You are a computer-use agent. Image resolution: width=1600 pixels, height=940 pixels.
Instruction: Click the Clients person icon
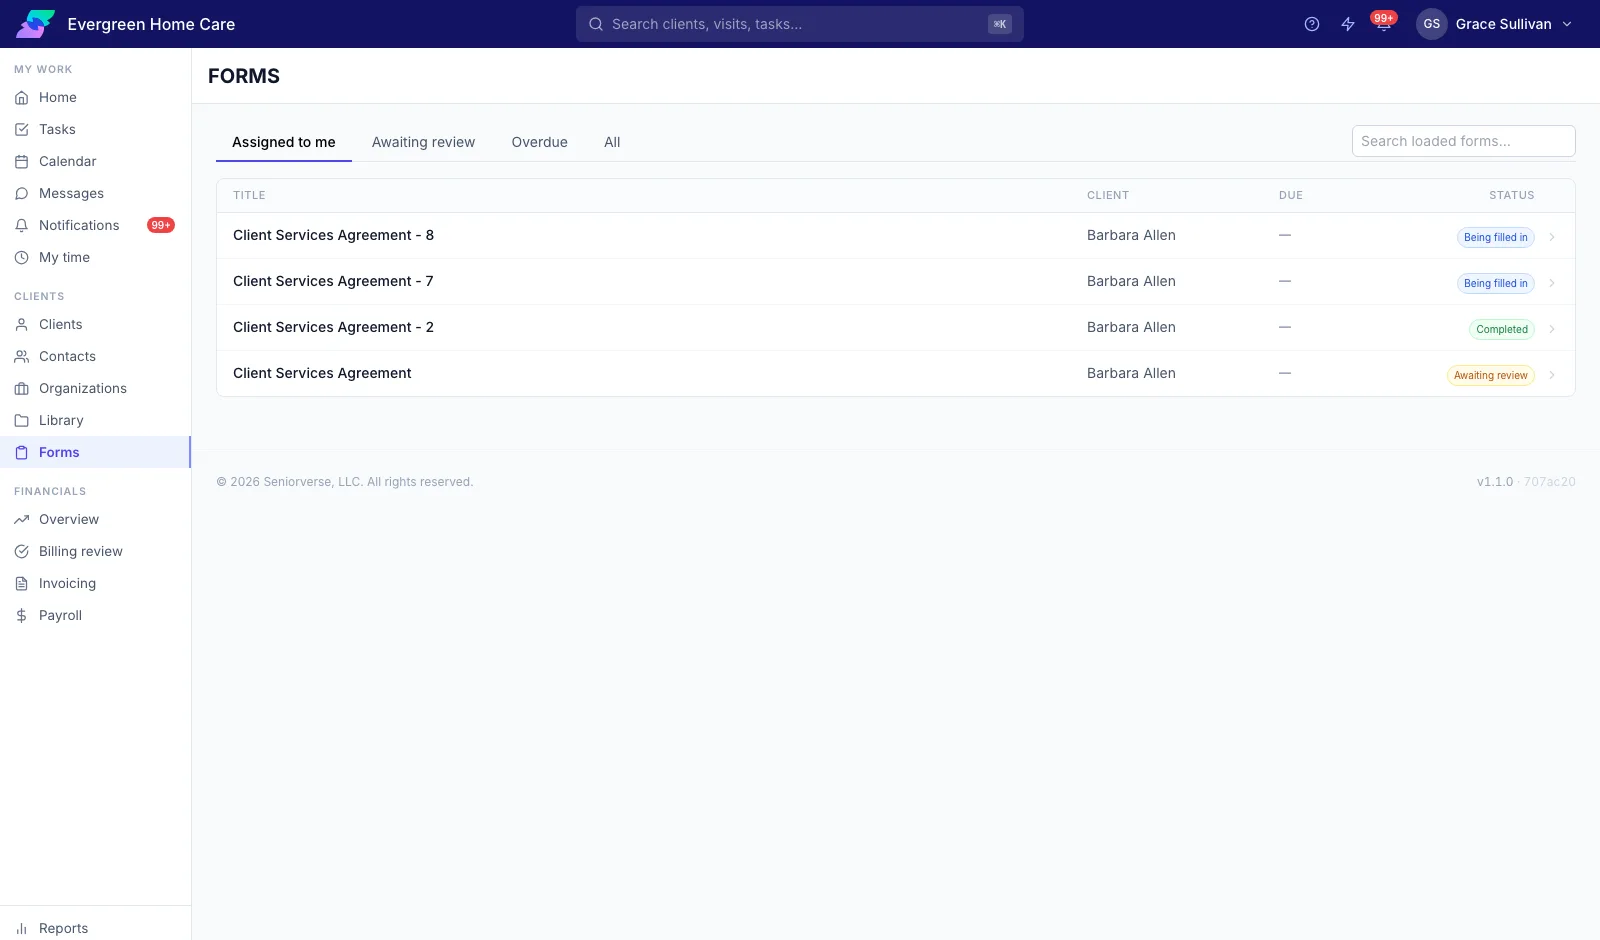[x=21, y=325]
